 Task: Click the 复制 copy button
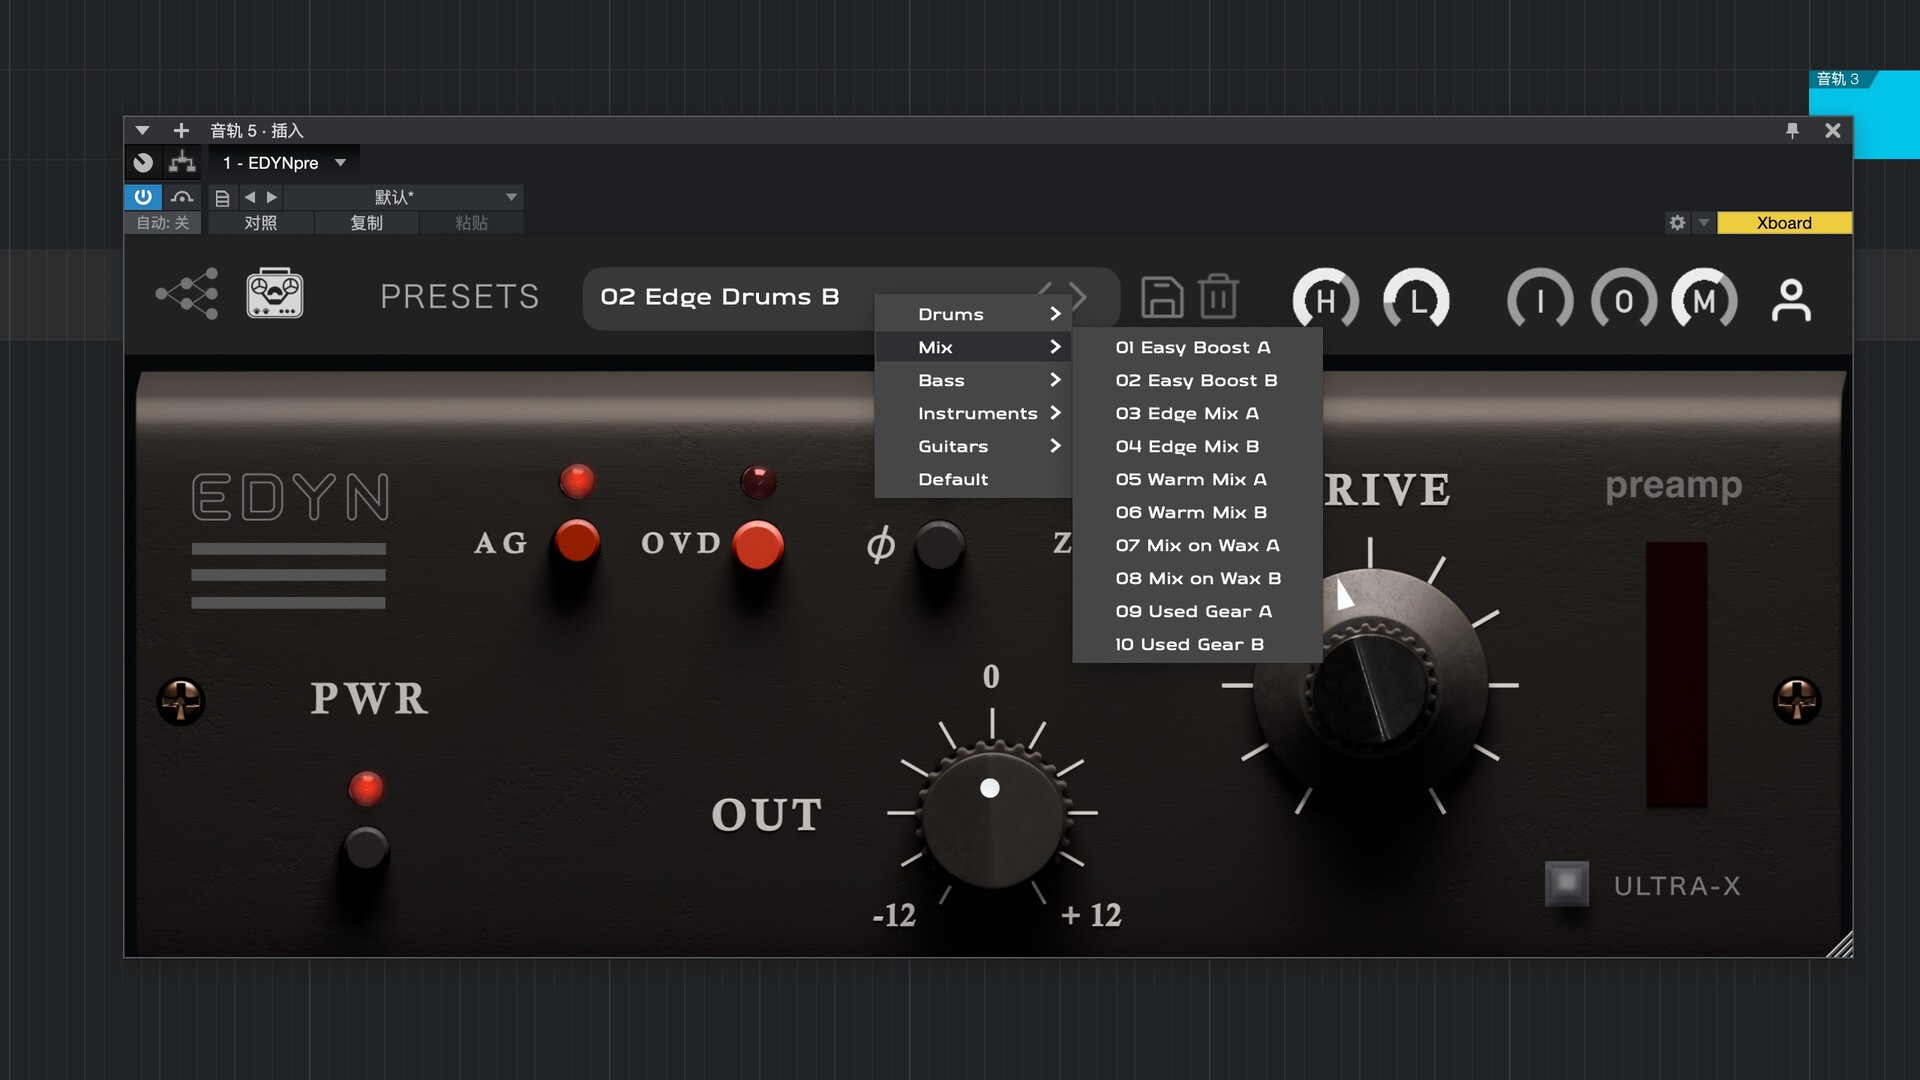(366, 223)
